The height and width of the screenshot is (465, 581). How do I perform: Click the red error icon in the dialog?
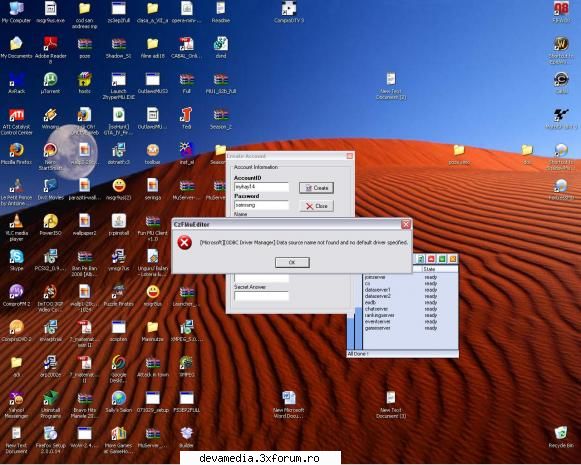click(x=185, y=243)
